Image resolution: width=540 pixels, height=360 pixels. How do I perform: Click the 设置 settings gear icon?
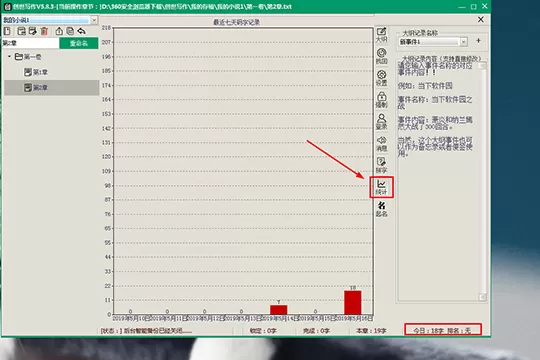pos(381,78)
